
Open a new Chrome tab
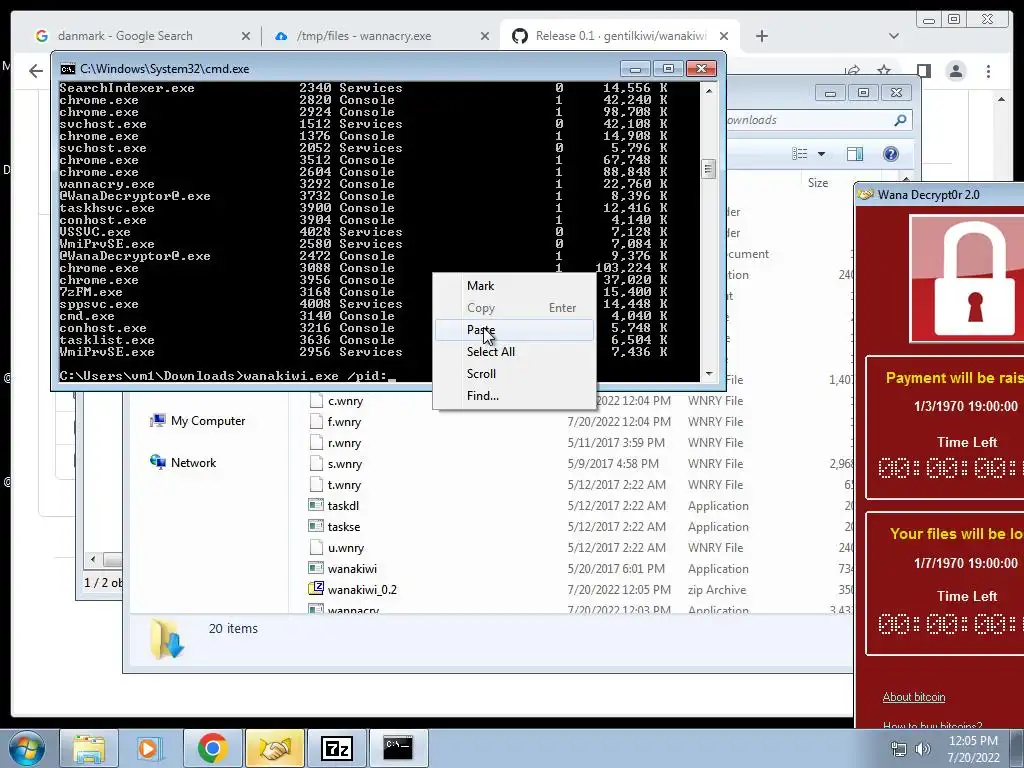click(x=761, y=37)
